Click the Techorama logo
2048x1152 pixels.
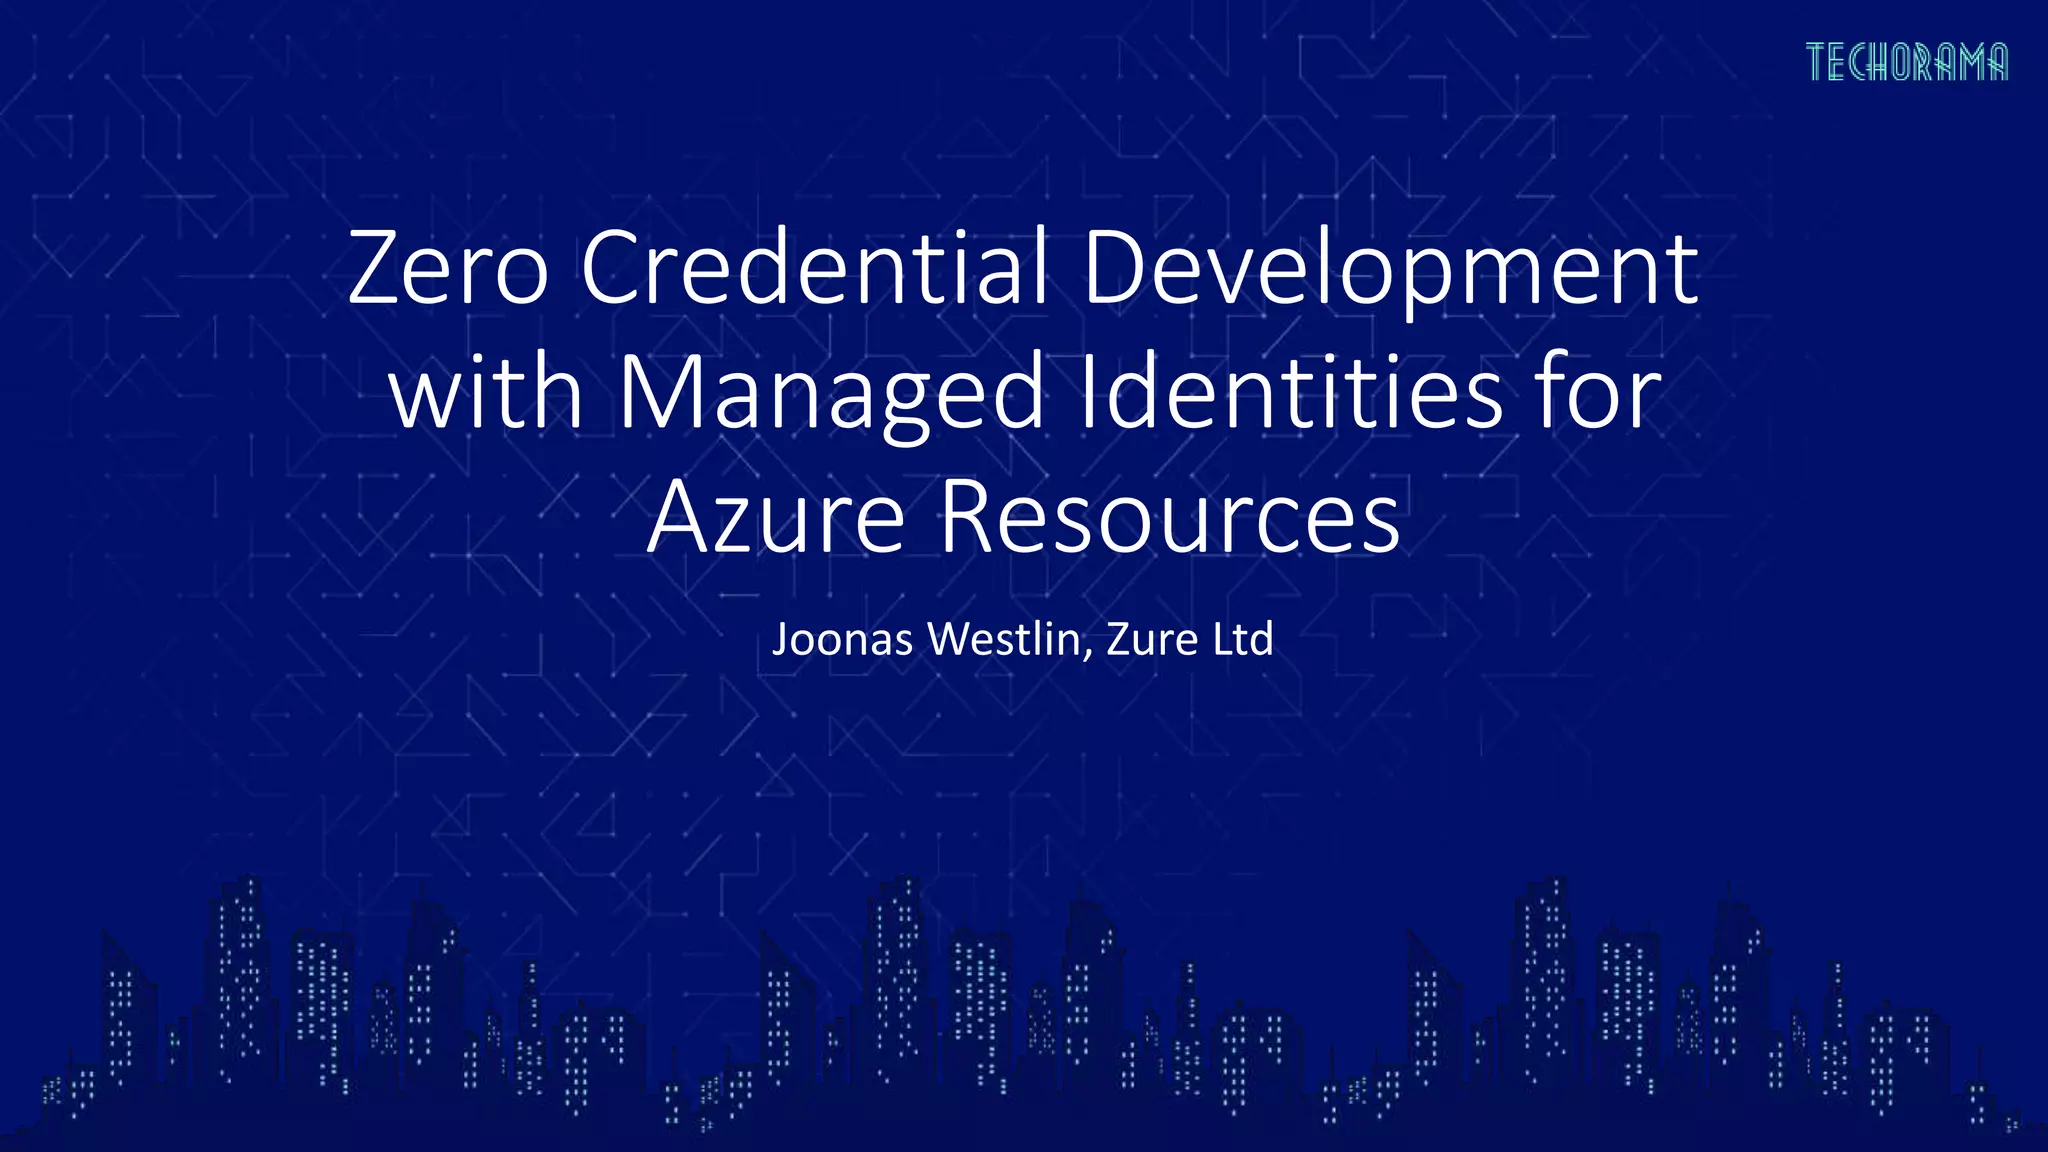point(1906,62)
